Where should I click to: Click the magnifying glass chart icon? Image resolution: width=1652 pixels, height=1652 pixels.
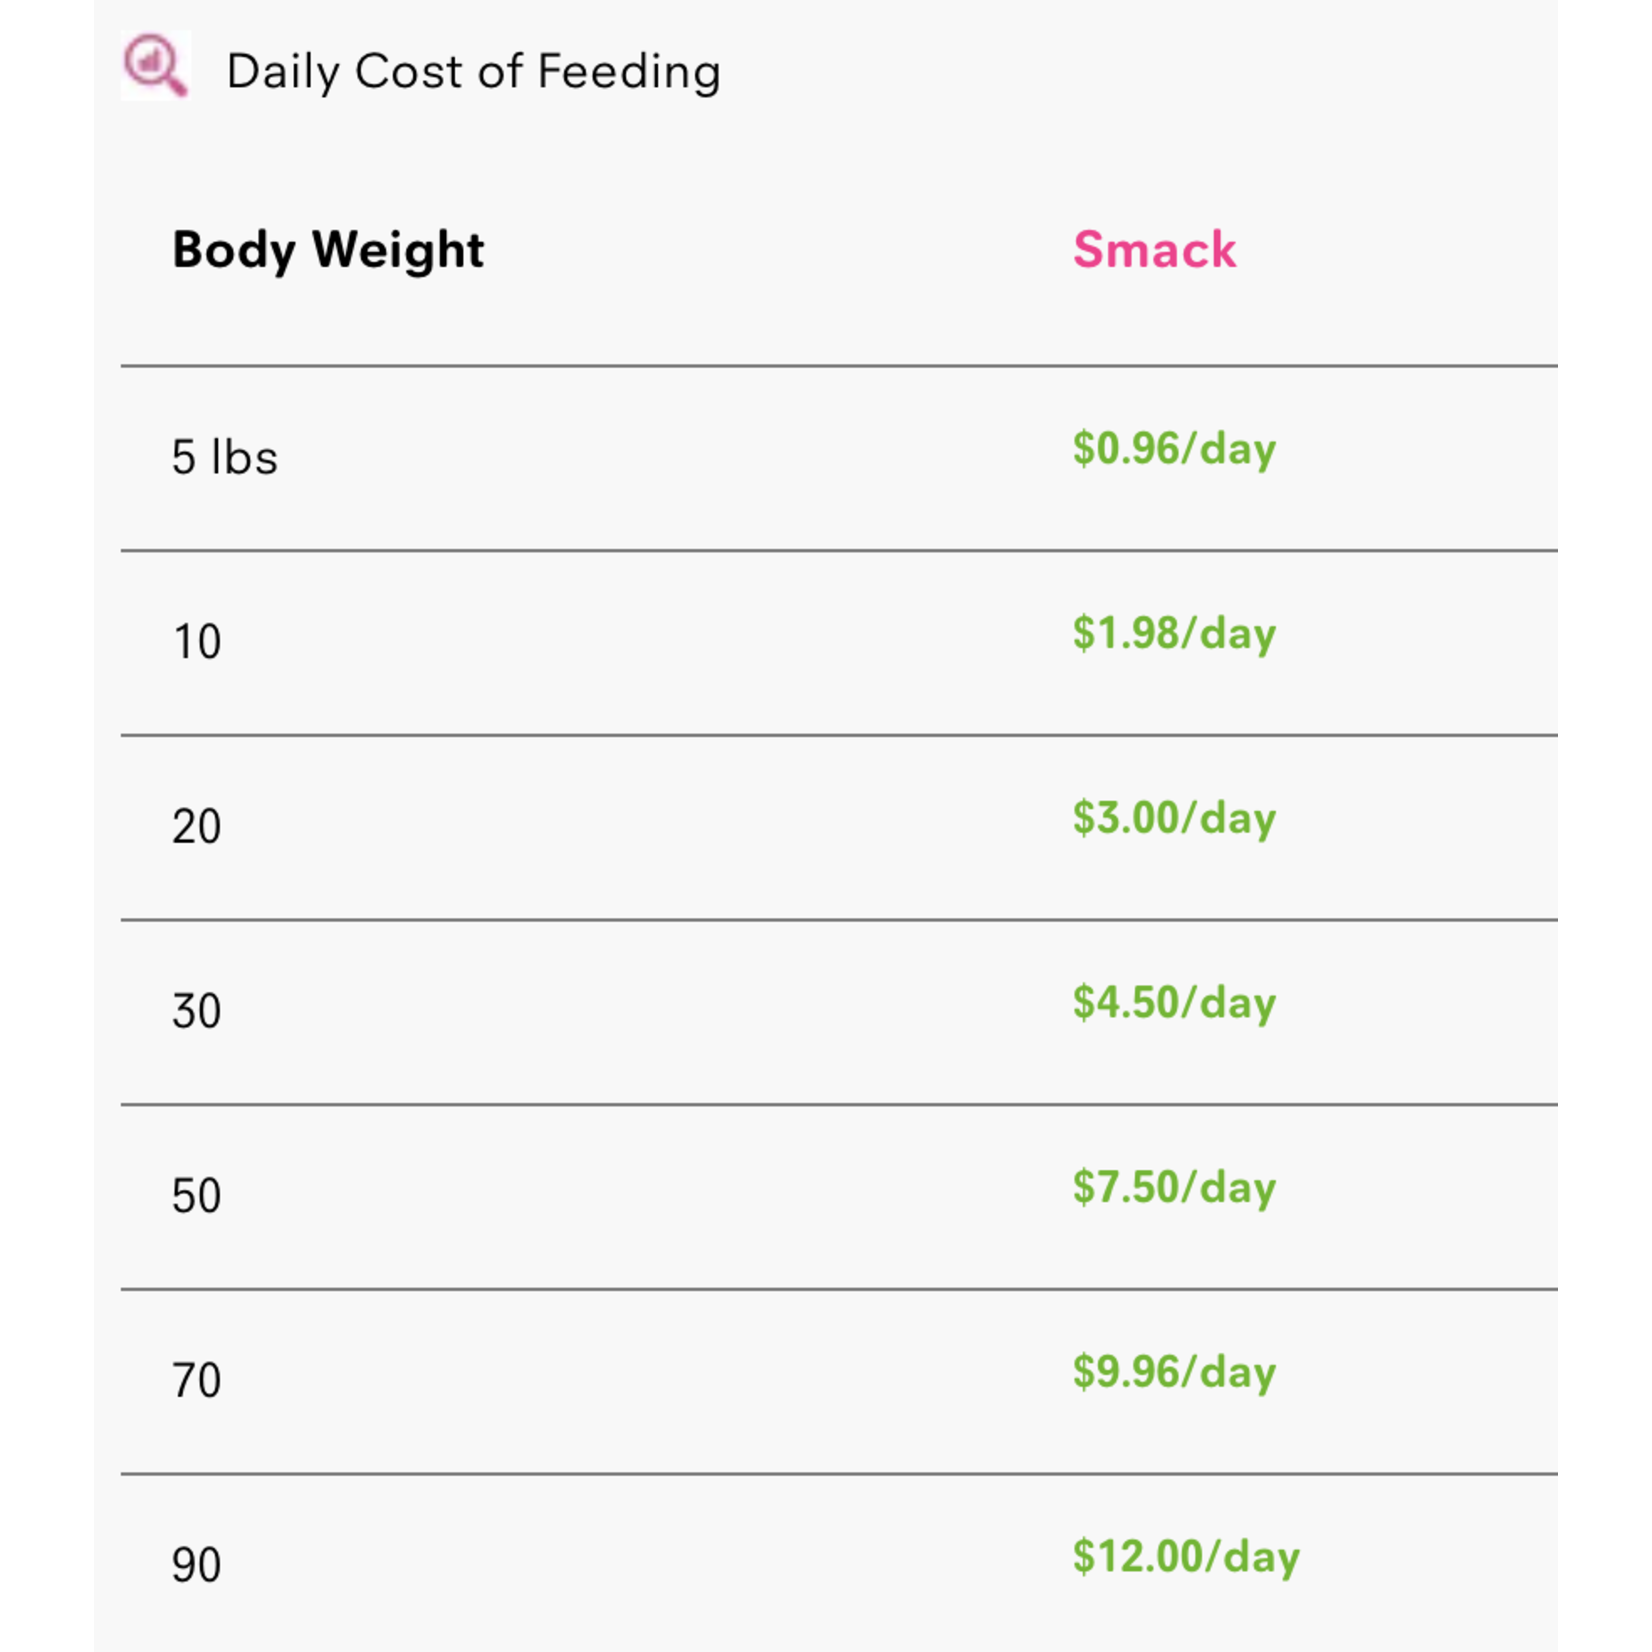[x=155, y=66]
